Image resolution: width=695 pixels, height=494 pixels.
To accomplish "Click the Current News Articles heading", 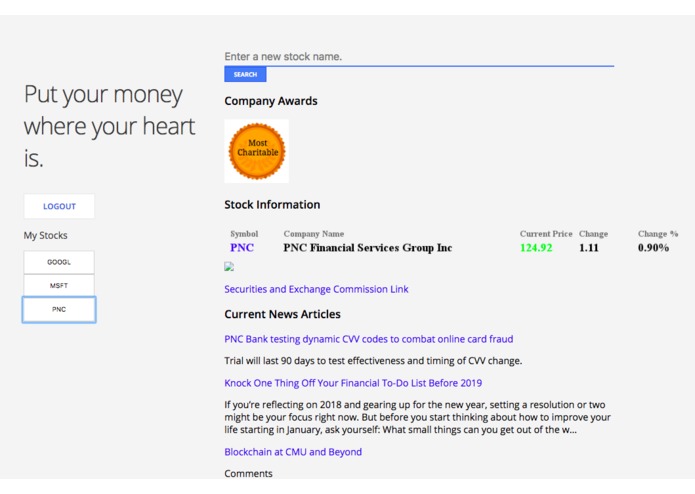I will [282, 314].
